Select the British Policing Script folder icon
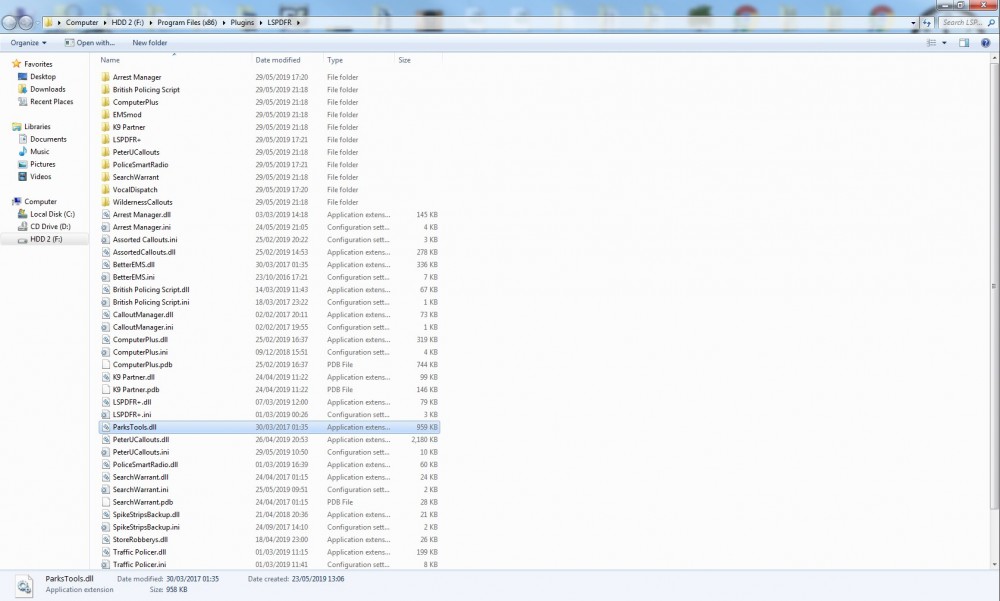 pos(106,90)
